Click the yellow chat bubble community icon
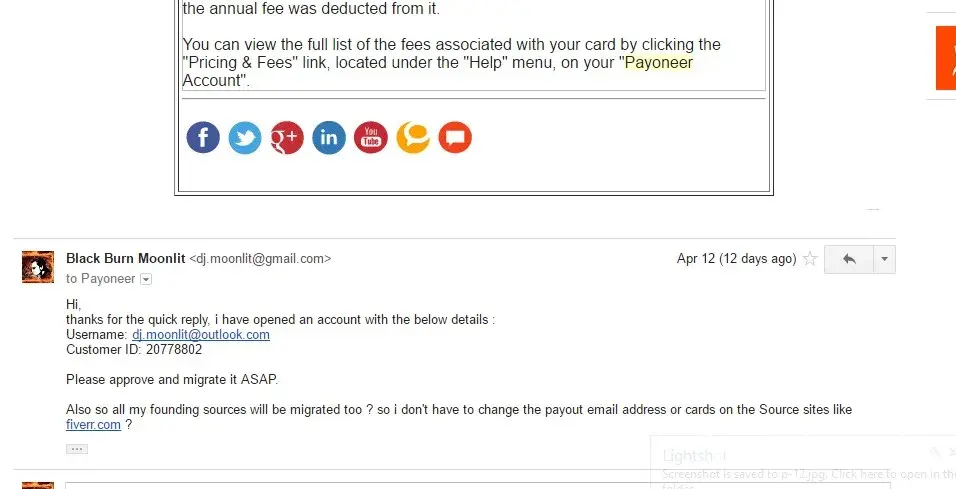Image resolution: width=956 pixels, height=489 pixels. tap(413, 137)
